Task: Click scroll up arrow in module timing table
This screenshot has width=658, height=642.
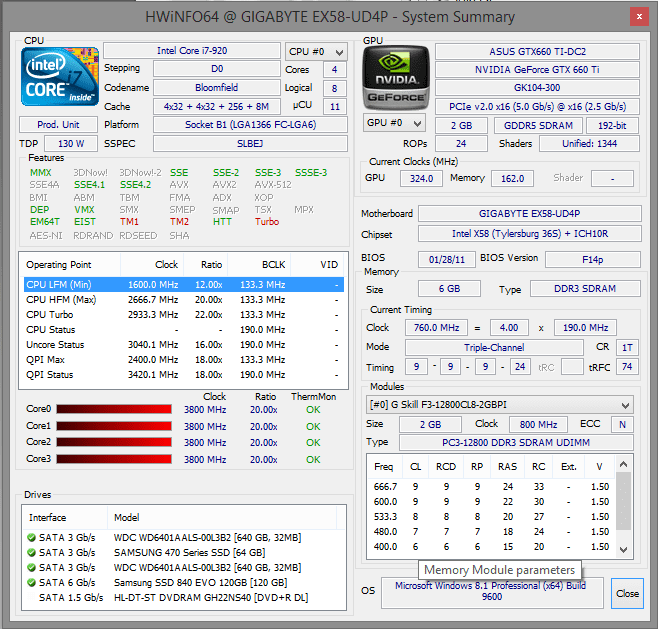Action: (x=624, y=464)
